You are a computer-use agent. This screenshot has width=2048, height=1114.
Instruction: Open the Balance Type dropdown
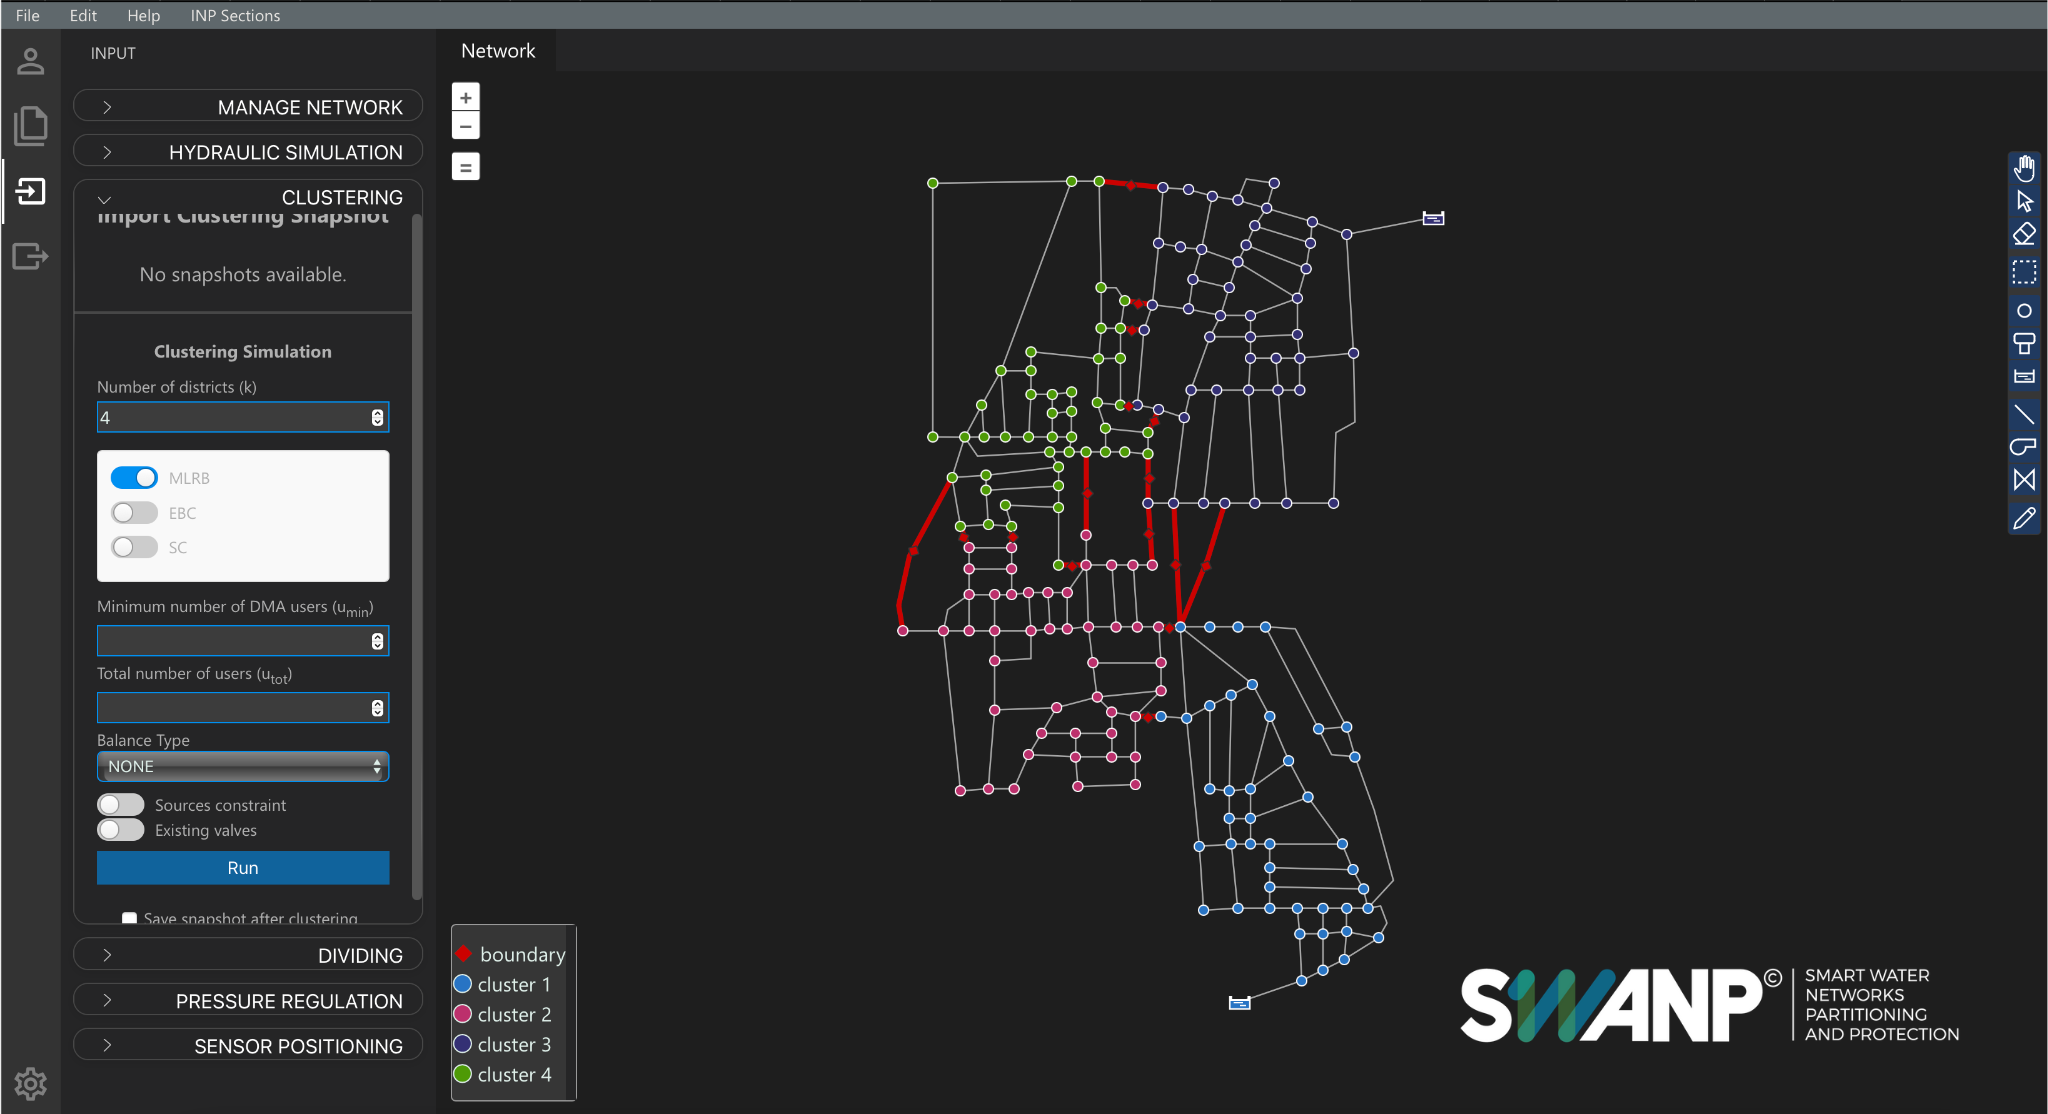243,767
